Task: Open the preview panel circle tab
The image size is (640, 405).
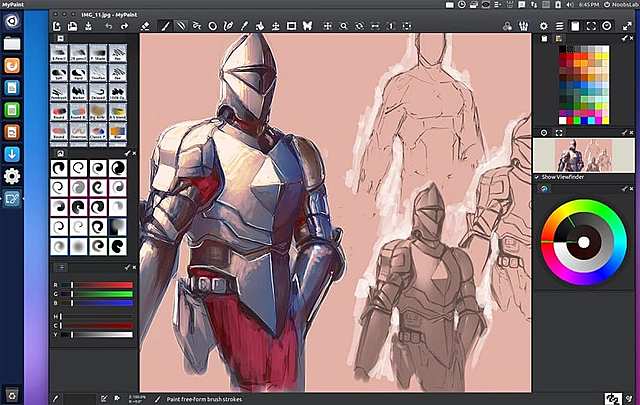Action: point(544,133)
